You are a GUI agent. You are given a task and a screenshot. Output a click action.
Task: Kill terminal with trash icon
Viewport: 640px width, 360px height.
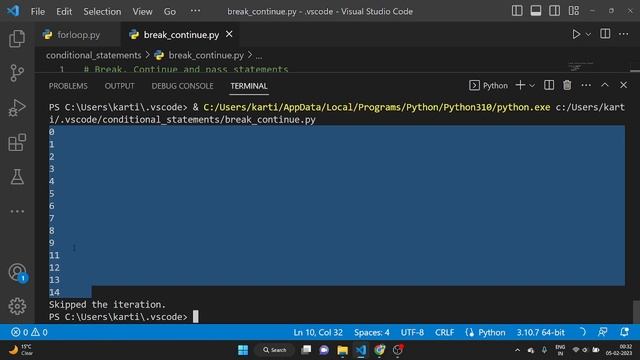pyautogui.click(x=567, y=85)
